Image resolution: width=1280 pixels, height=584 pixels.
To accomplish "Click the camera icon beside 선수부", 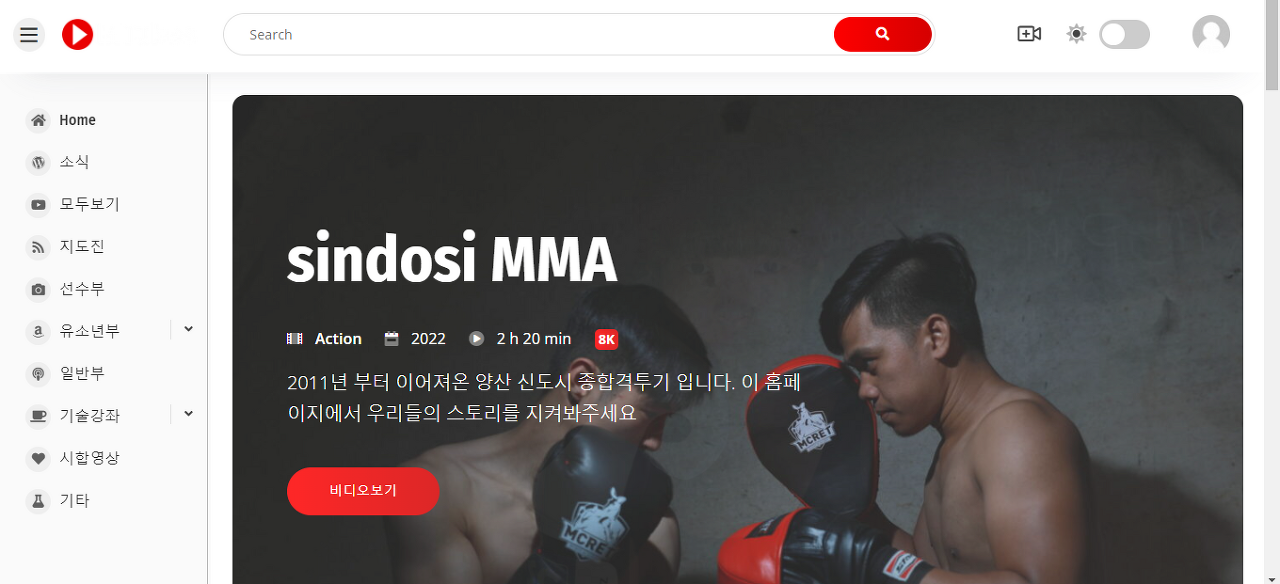I will (x=38, y=289).
